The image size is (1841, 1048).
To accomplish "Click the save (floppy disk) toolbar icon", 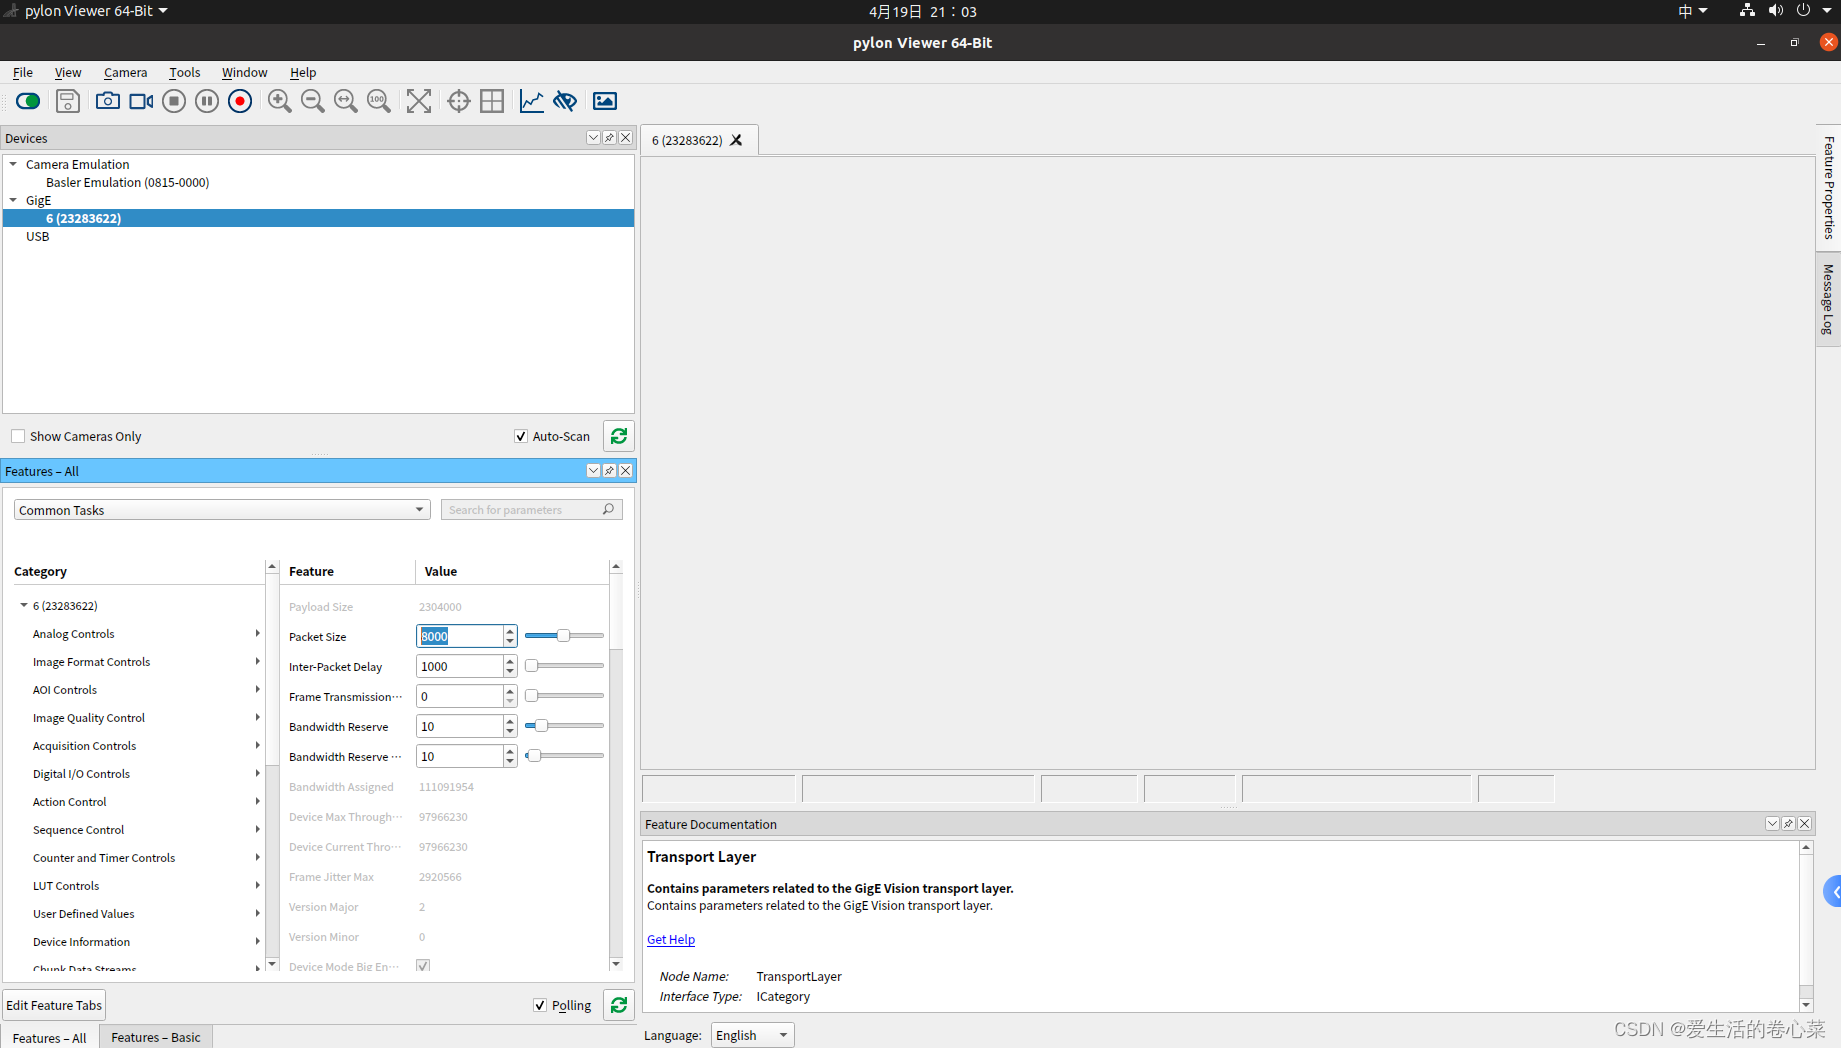I will (x=68, y=101).
